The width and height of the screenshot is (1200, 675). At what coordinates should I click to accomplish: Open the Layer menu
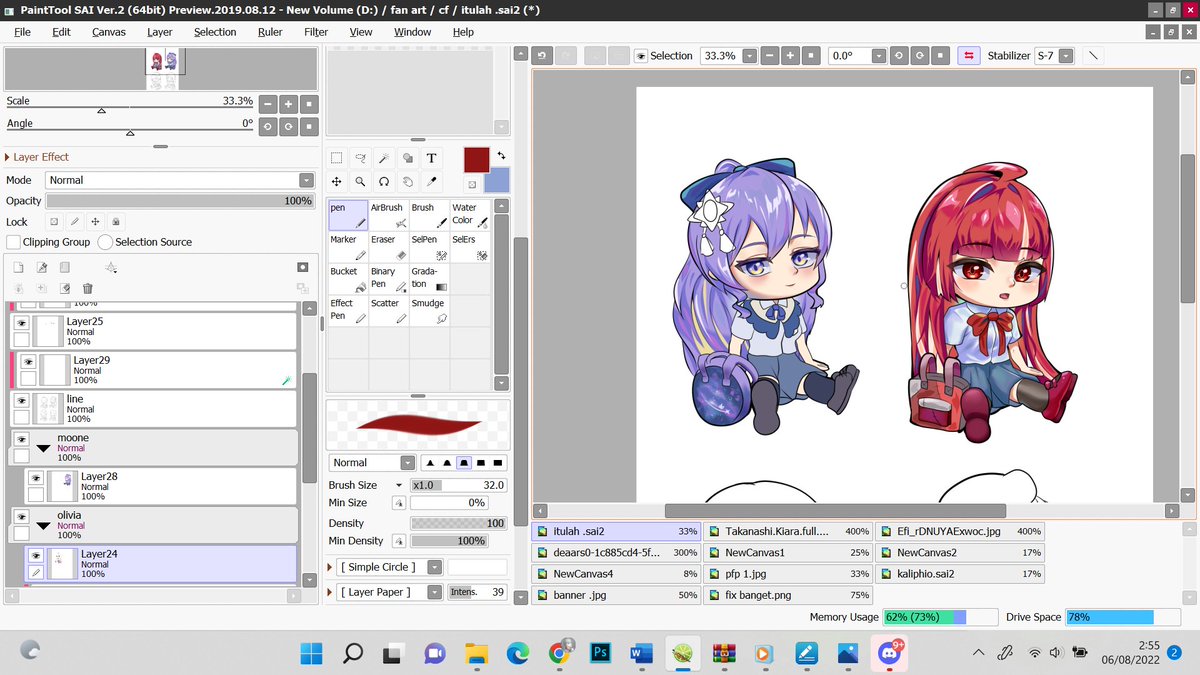pyautogui.click(x=160, y=32)
